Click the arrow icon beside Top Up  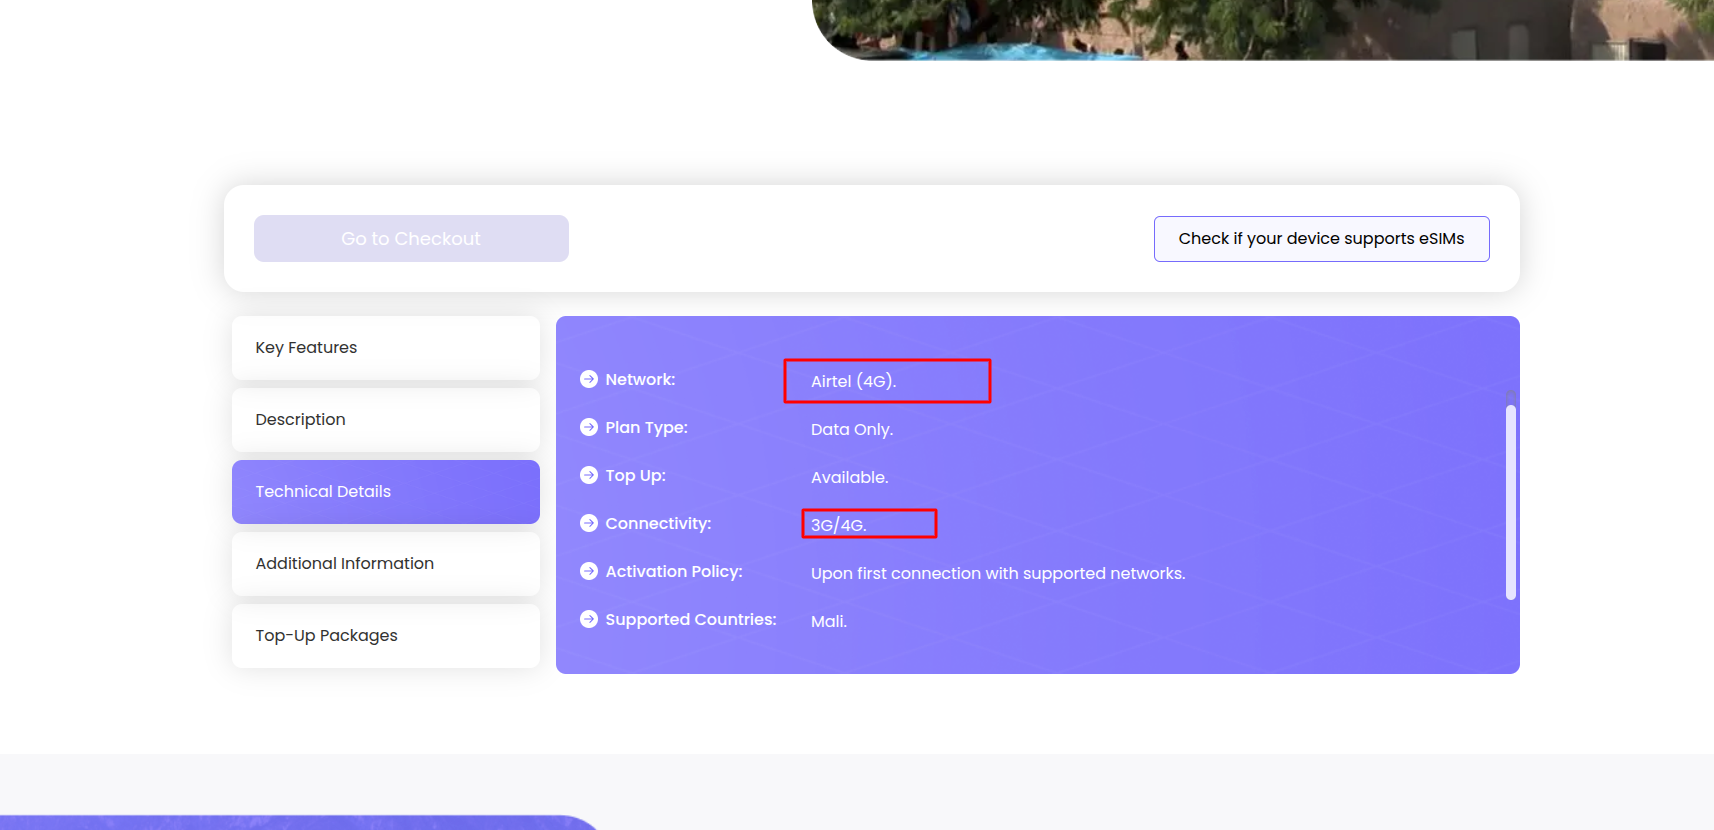pos(589,475)
